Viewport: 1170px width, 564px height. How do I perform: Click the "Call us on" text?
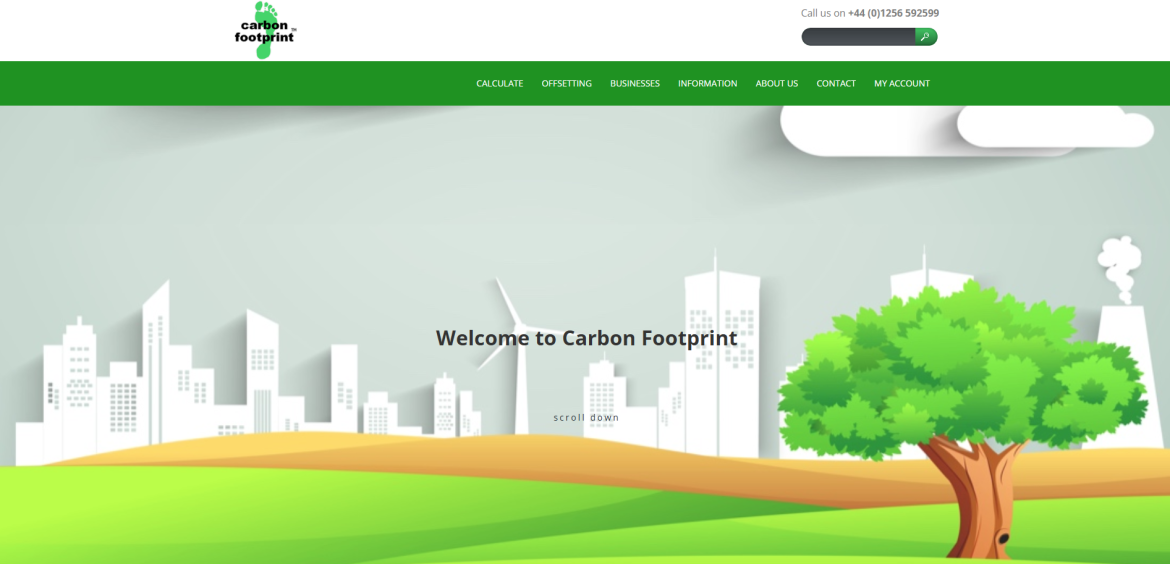[823, 13]
